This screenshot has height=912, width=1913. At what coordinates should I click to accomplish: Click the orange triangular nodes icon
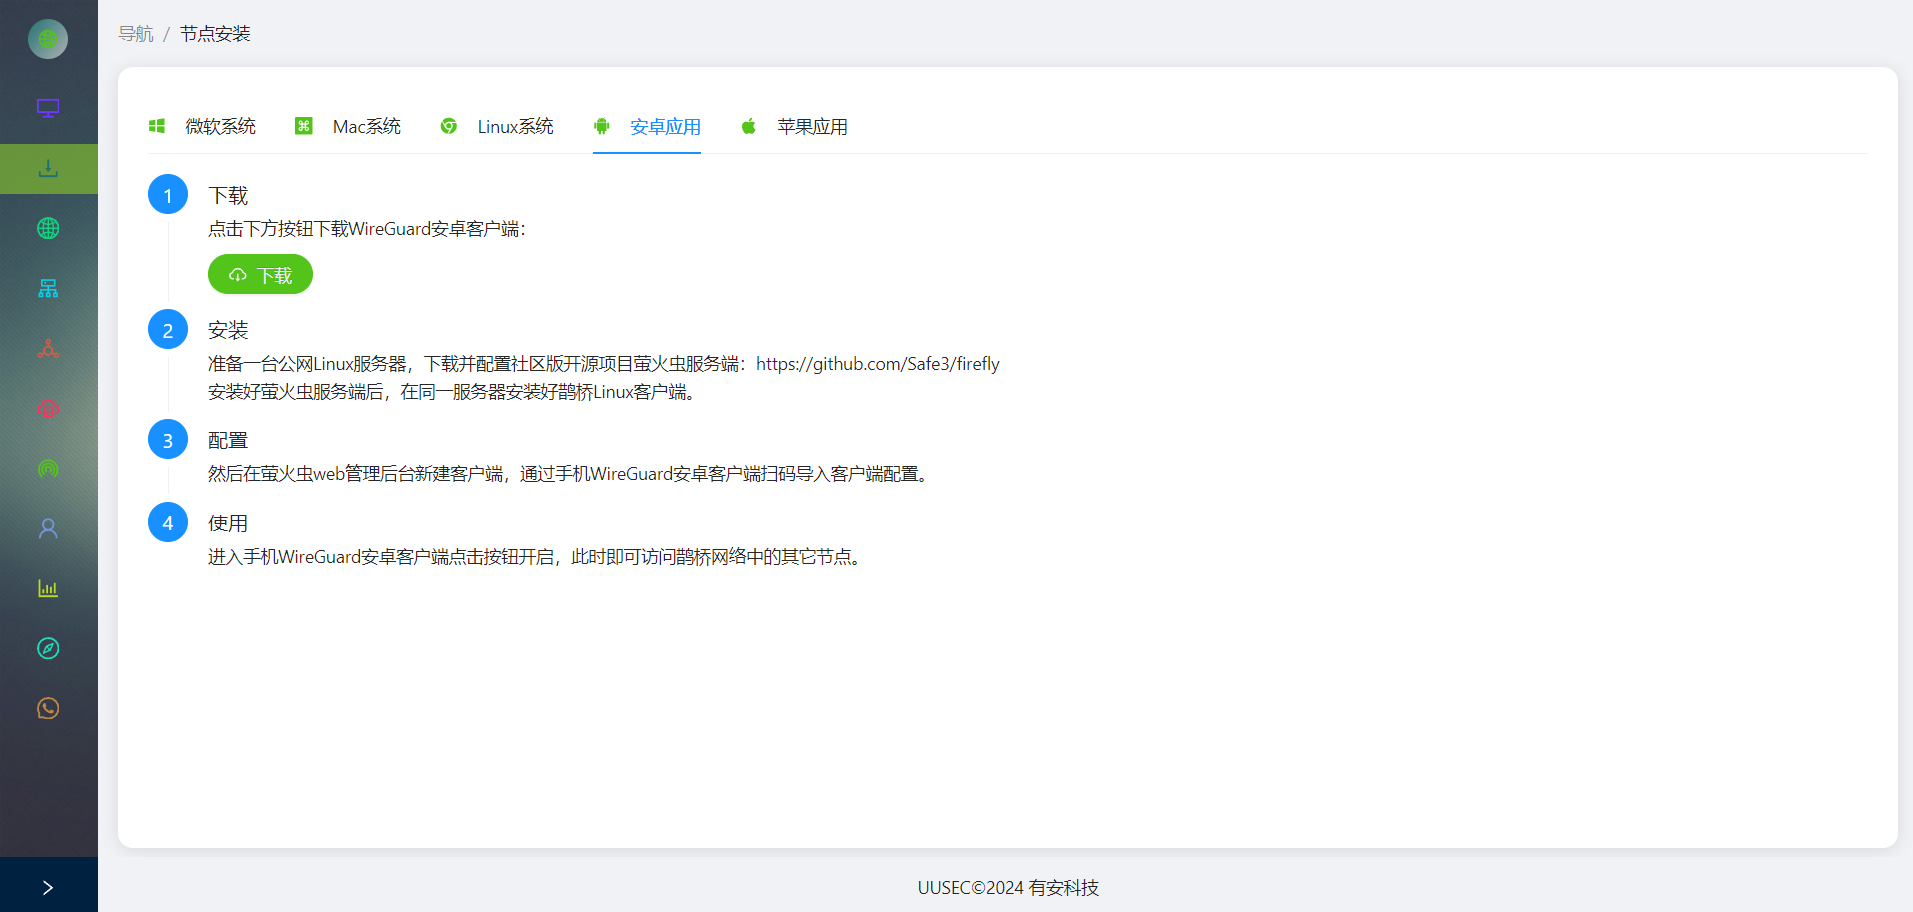click(48, 348)
